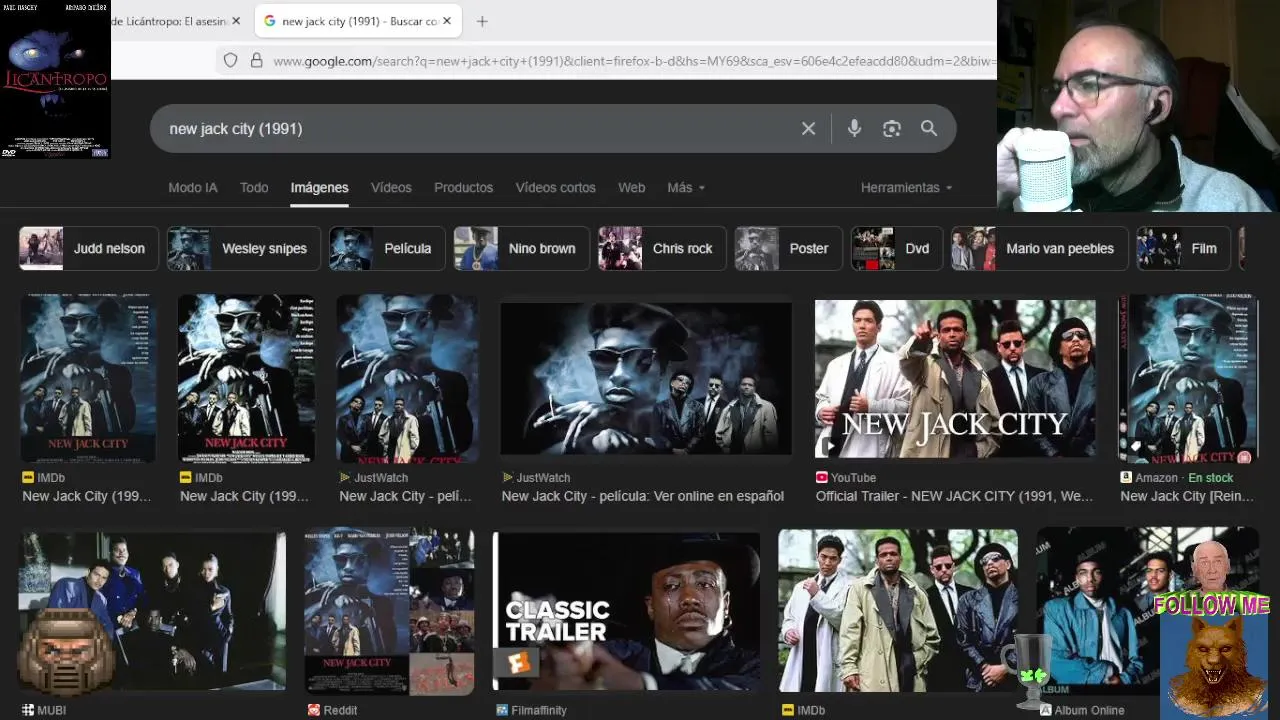Filter images by Film chip
Viewport: 1280px width, 720px height.
pos(1184,248)
